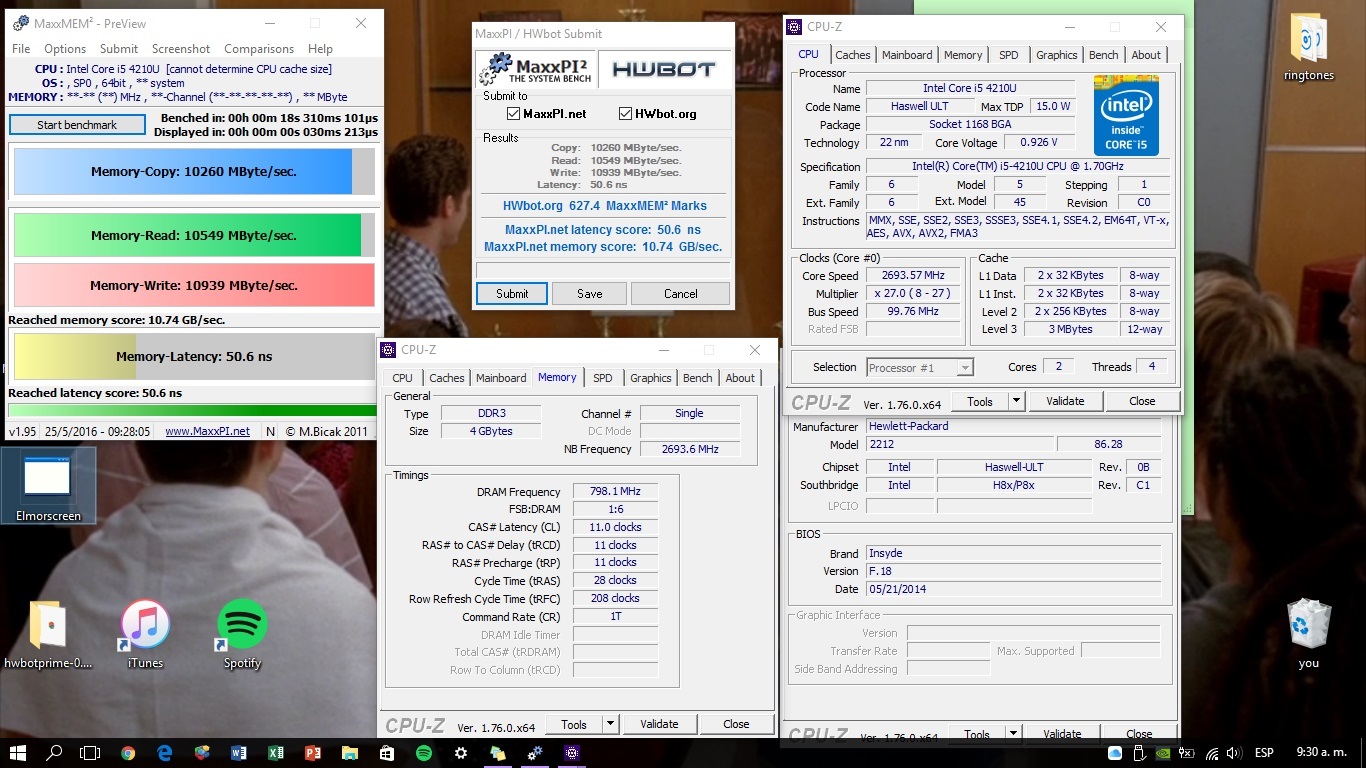Screen dimensions: 1366x768
Task: Expand Tools dropdown arrow in CPU tab CPU-Z window
Action: [1016, 401]
